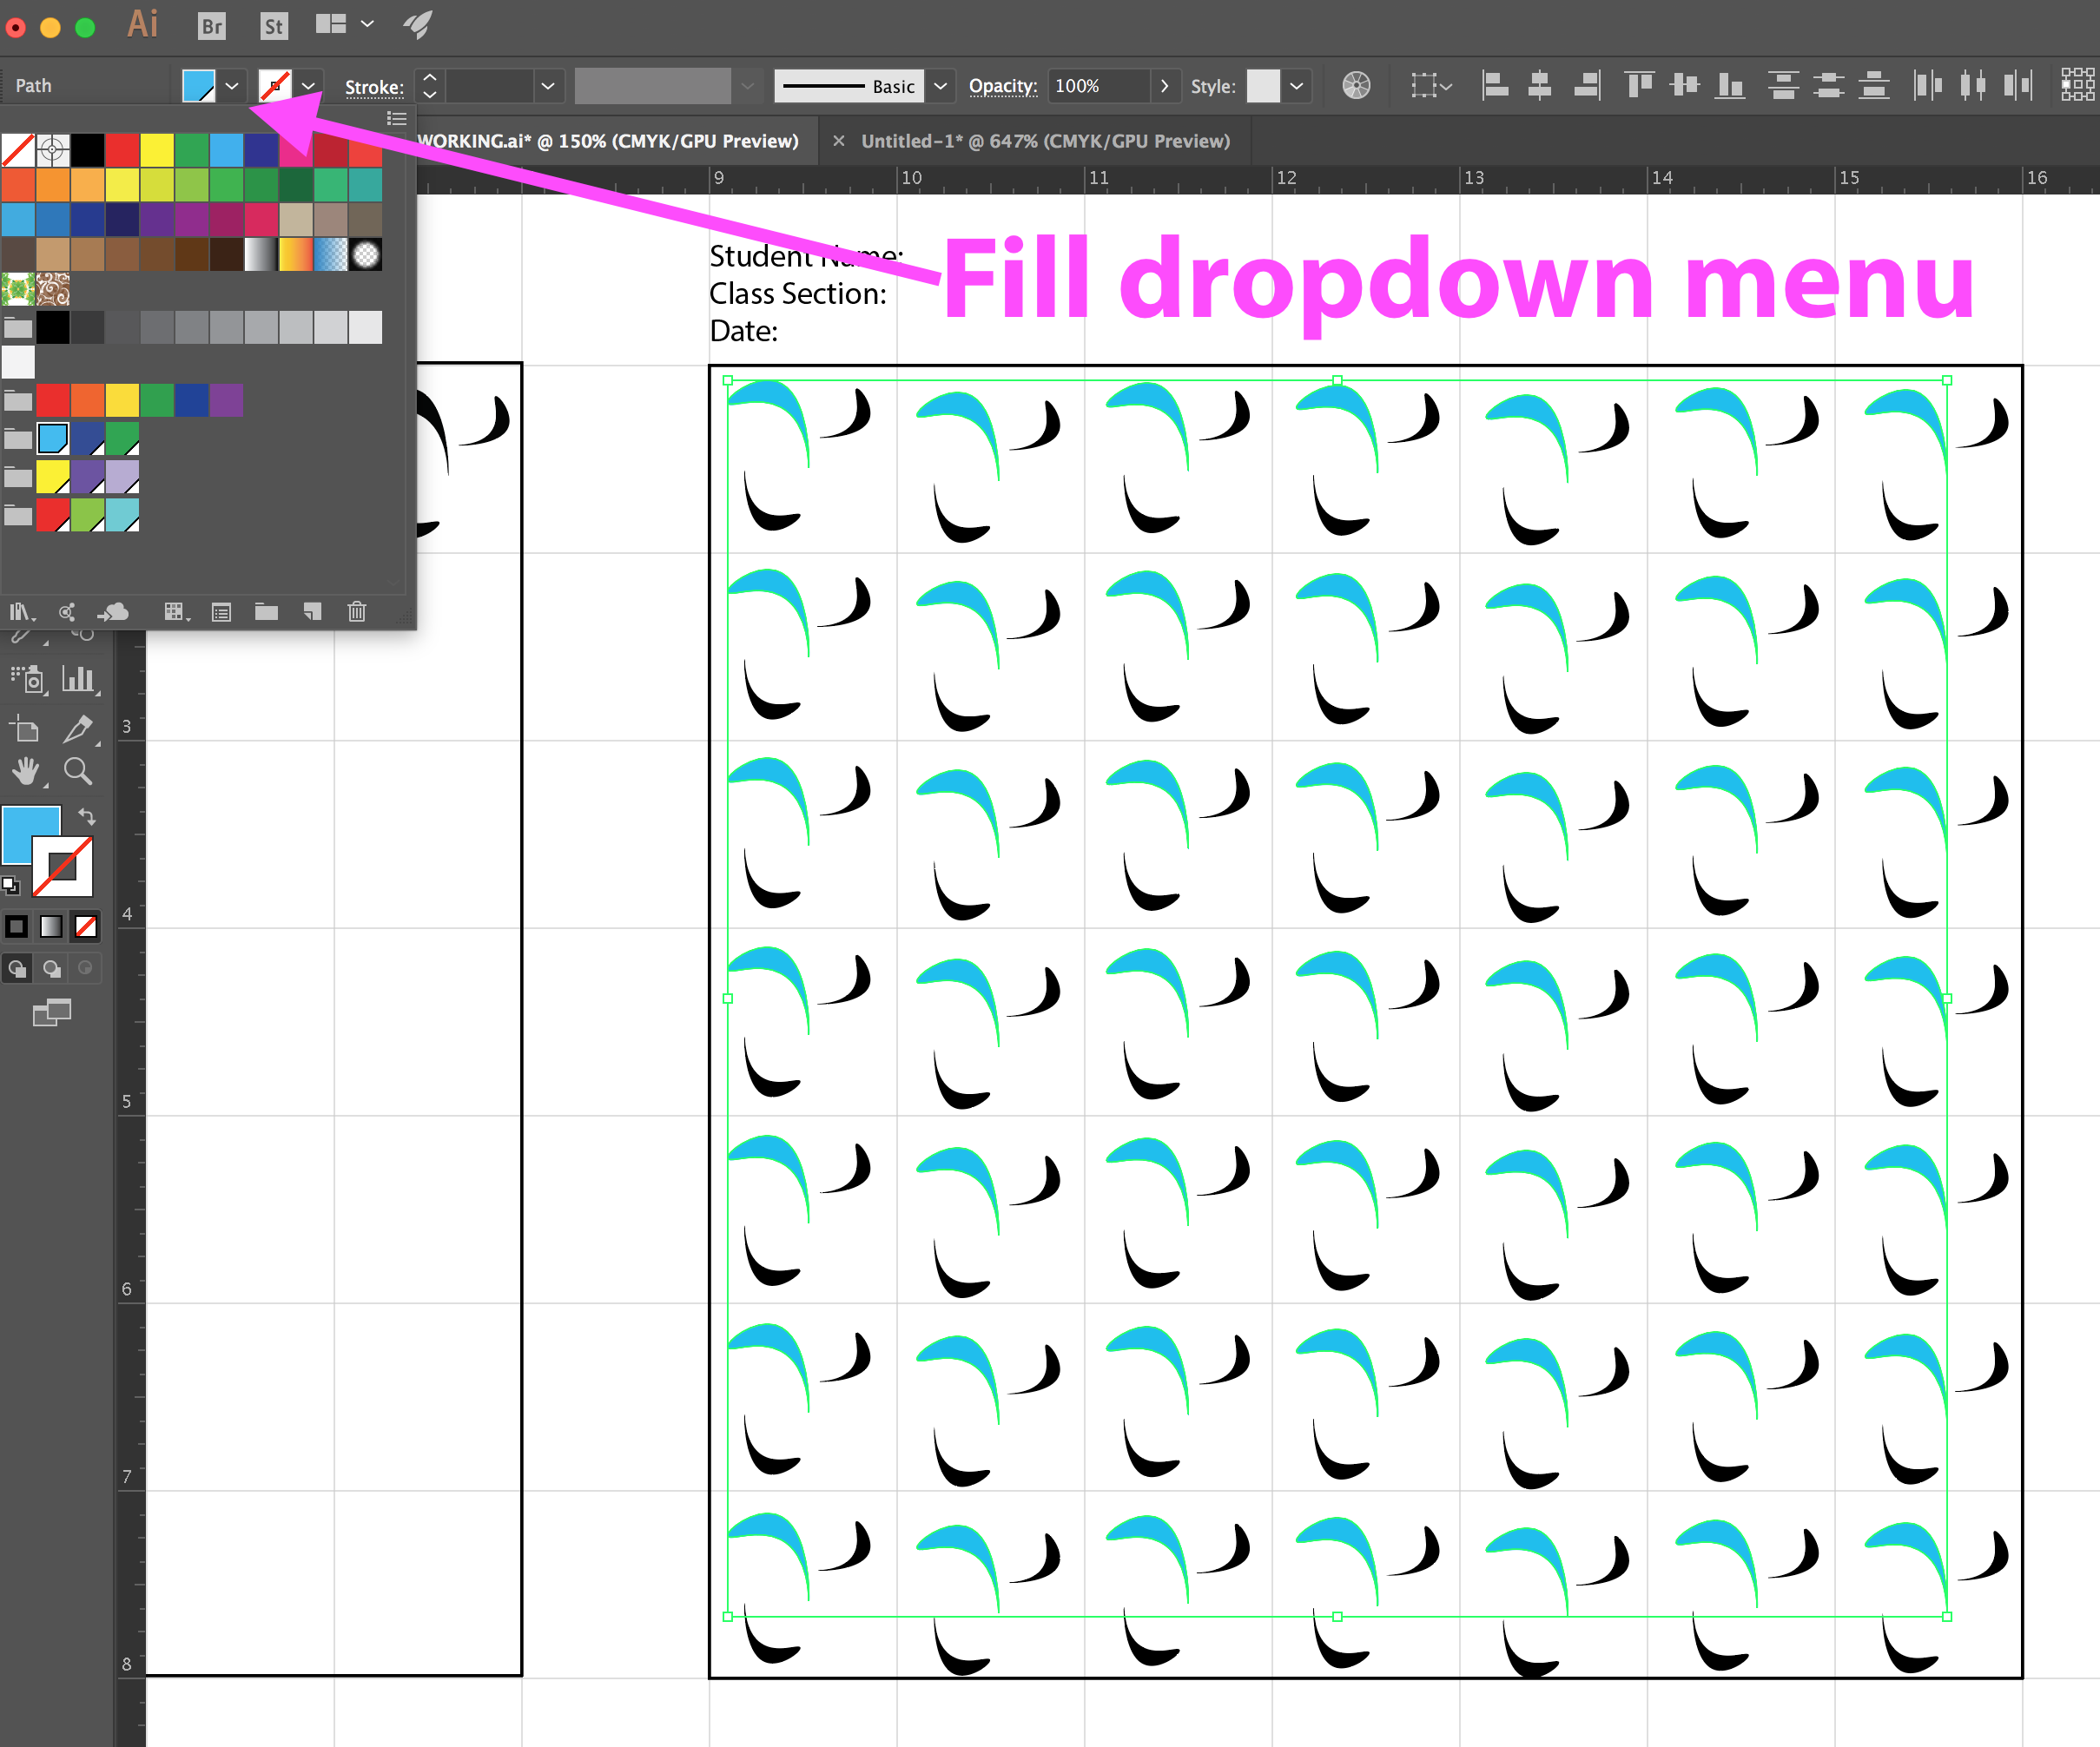Open the Swatches panel flyout menu
The height and width of the screenshot is (1747, 2100).
tap(397, 119)
